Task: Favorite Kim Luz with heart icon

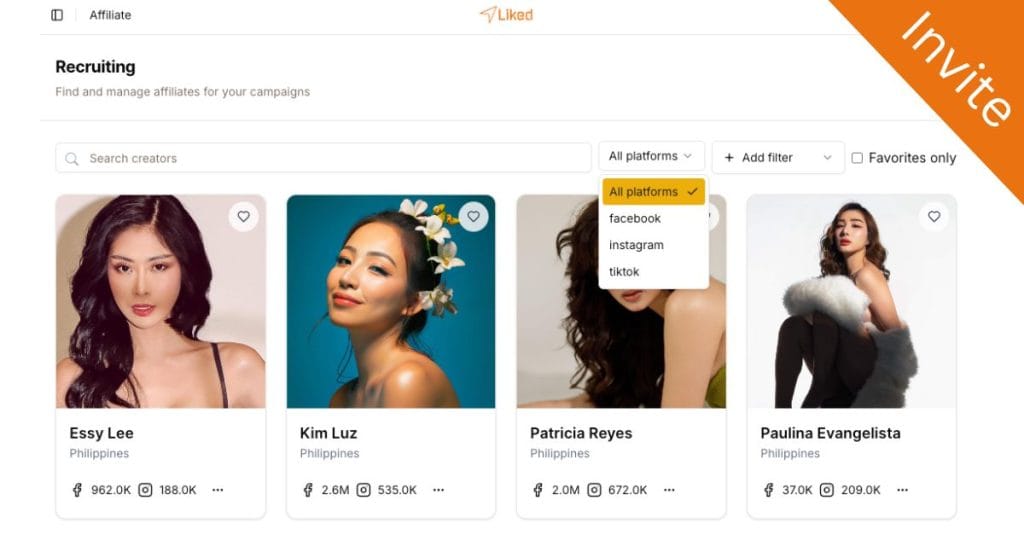Action: coord(474,216)
